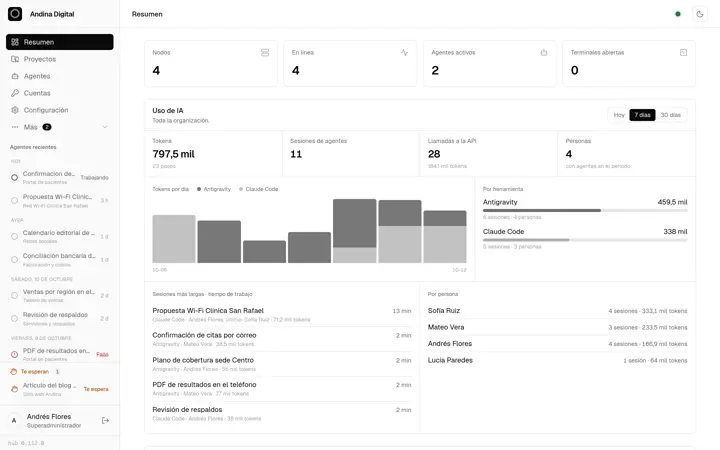Click the Terminales abiertas terminal icon
This screenshot has width=720, height=450.
click(683, 52)
